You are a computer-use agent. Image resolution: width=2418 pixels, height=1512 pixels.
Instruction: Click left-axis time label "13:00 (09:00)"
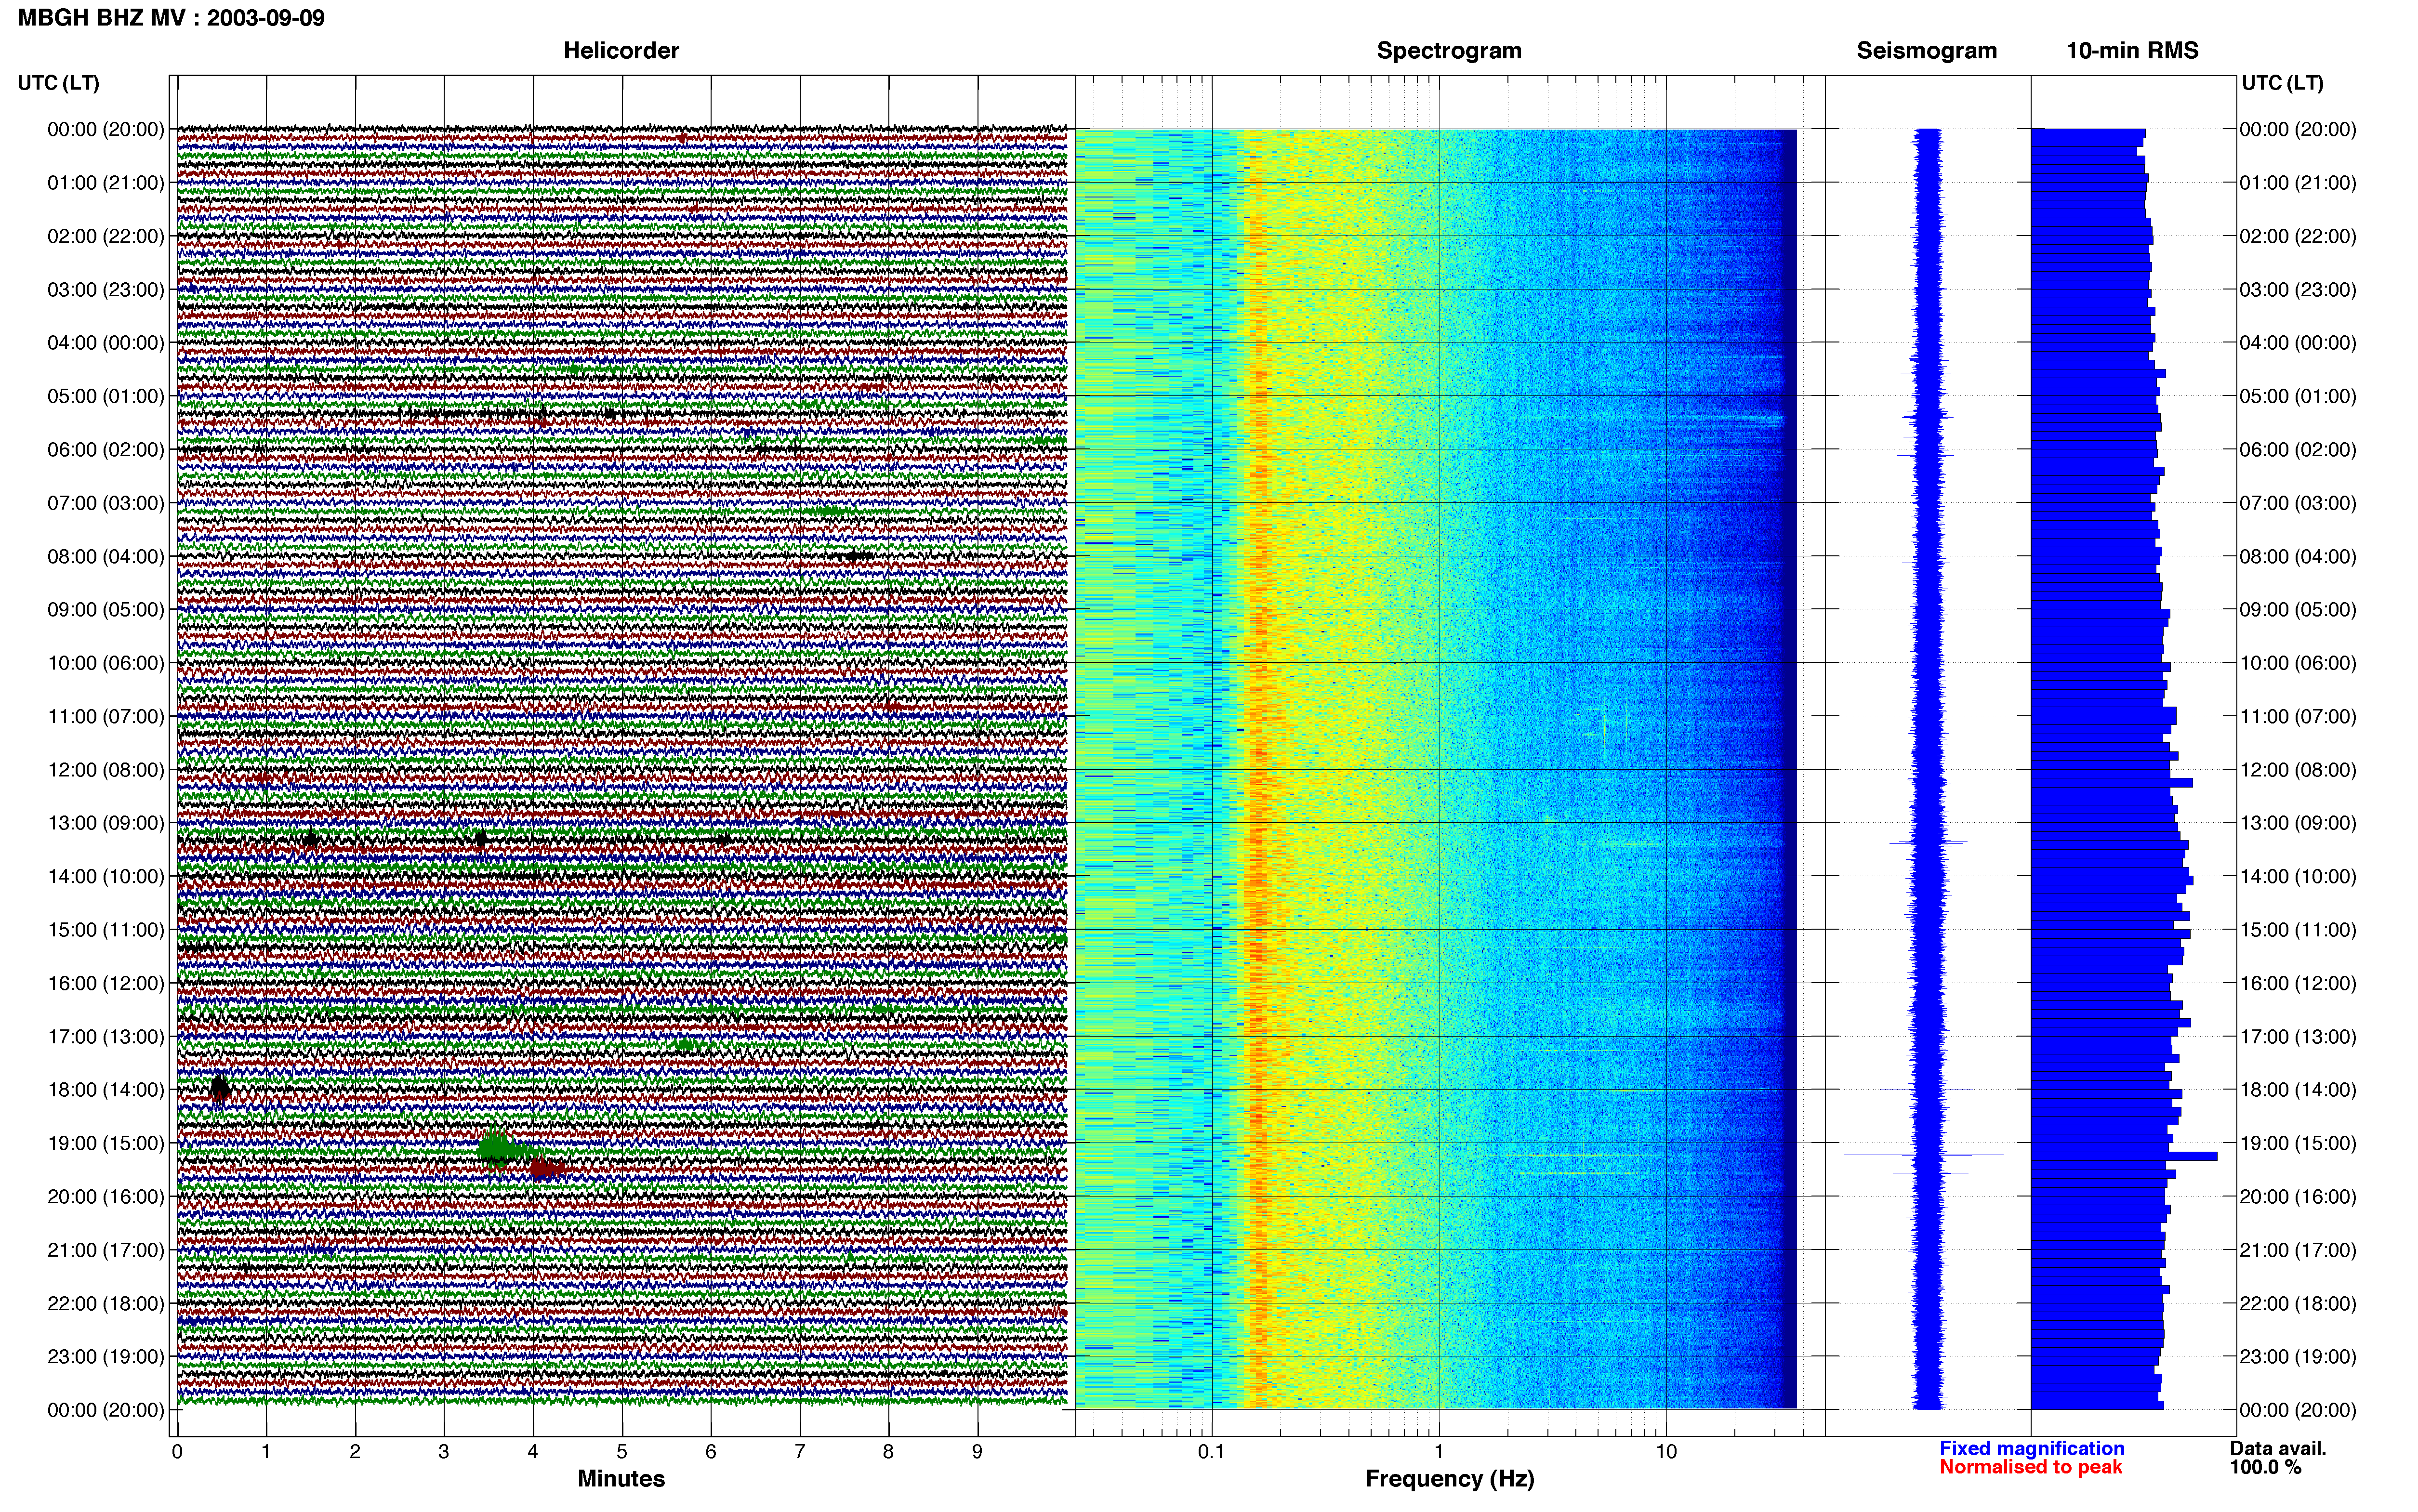point(106,823)
